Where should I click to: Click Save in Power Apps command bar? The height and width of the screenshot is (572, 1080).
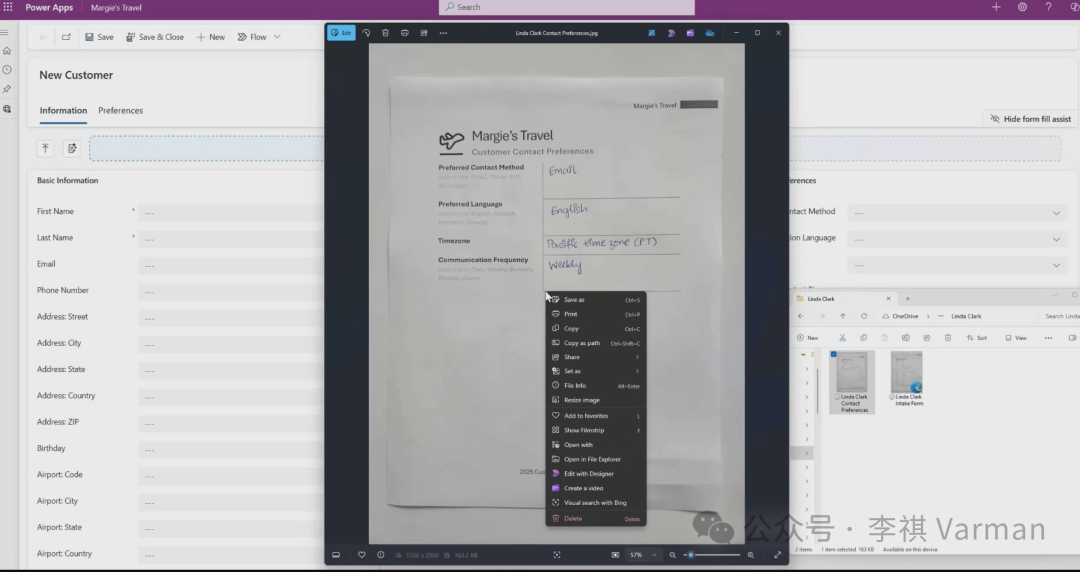(x=99, y=37)
